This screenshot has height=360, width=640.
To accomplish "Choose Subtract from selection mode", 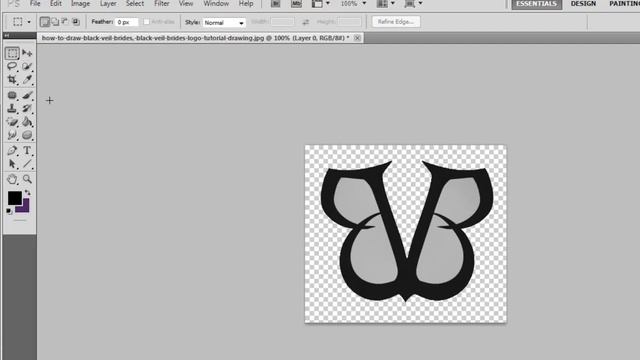I will (65, 22).
